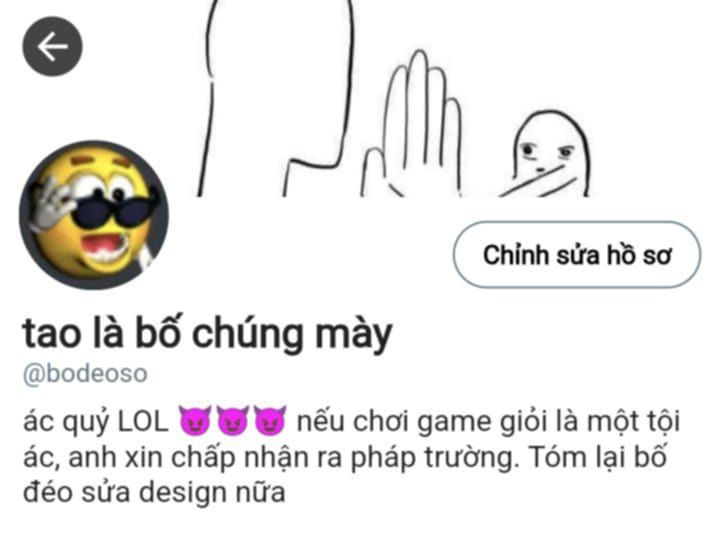Click the 'Chỉnh sửa hồ sơ' button
720x542 pixels.
(x=577, y=254)
